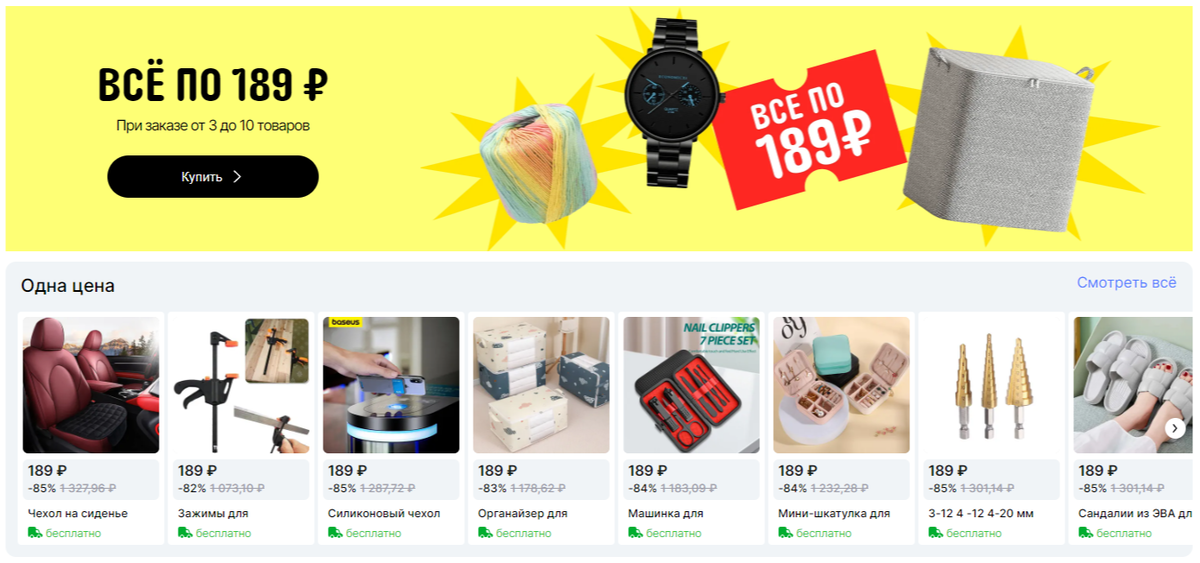Screen dimensions: 1200x563
Task: Click the red ВСЕ ПО 189₽ ticket
Action: point(810,131)
